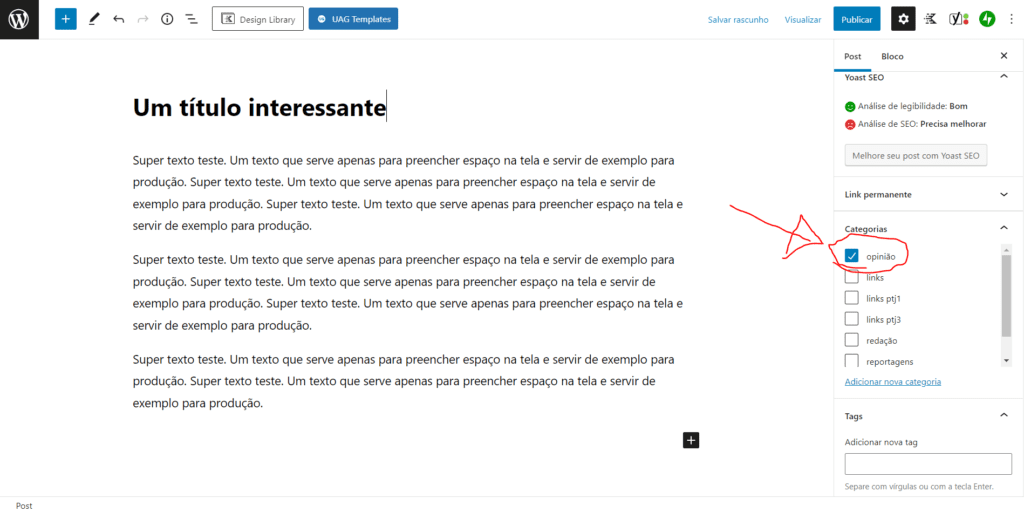Open the Yoast SEO icon in toolbar
This screenshot has width=1024, height=512.
coord(957,19)
